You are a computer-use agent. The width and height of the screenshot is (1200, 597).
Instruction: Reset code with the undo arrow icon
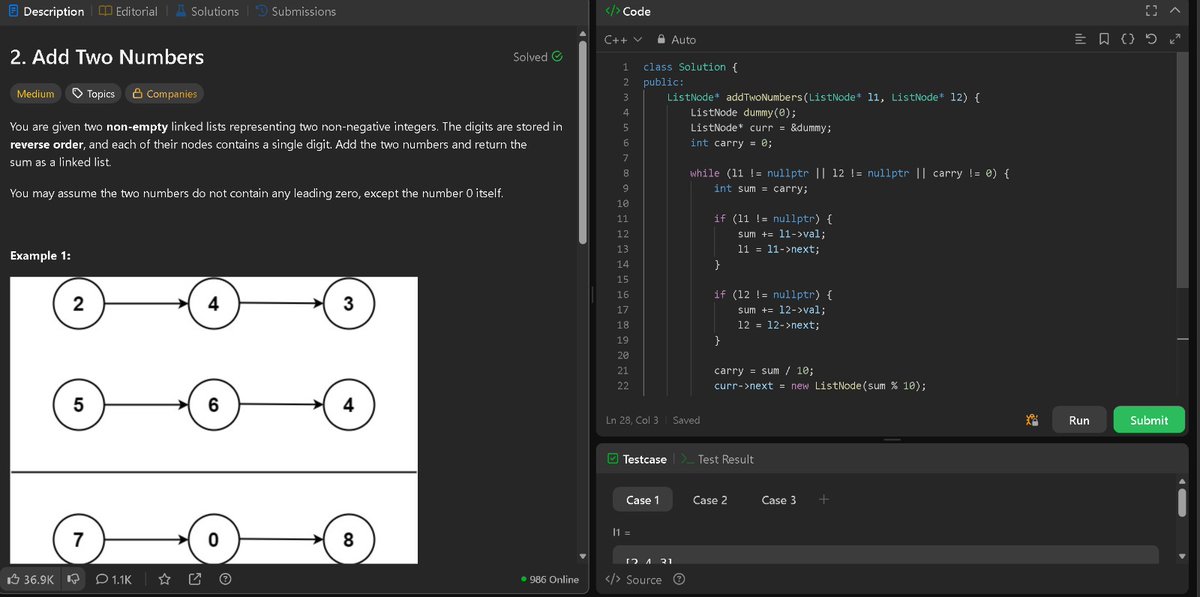tap(1151, 39)
